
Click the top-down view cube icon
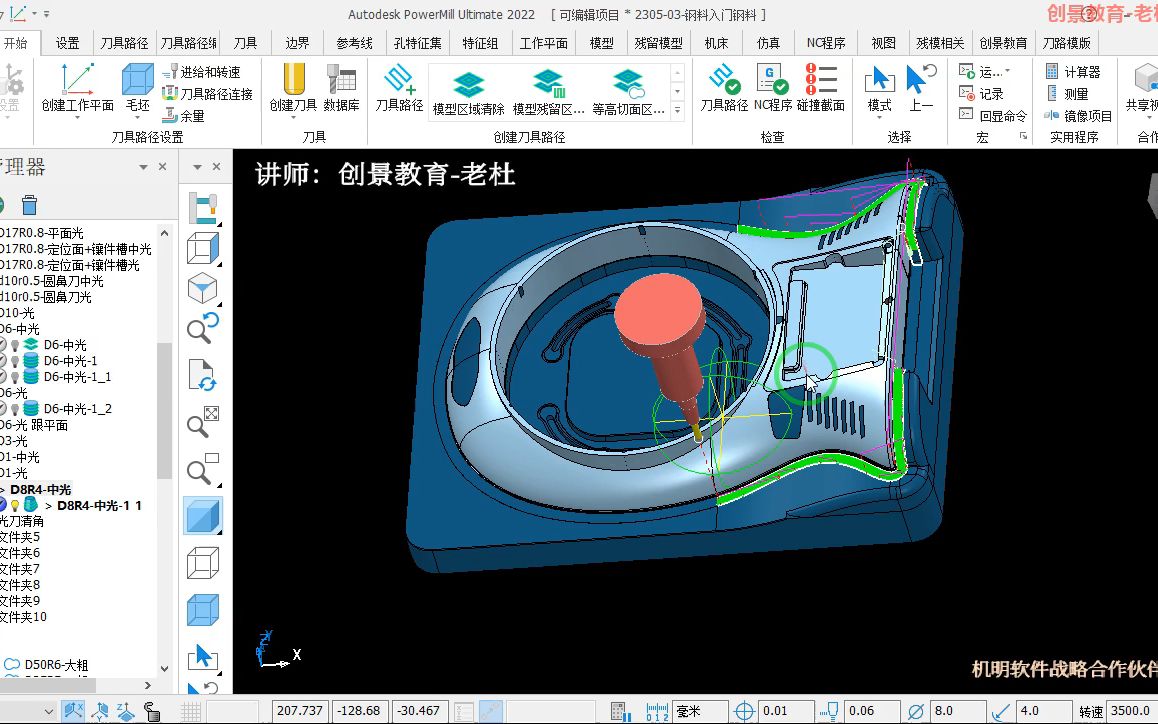tap(202, 288)
